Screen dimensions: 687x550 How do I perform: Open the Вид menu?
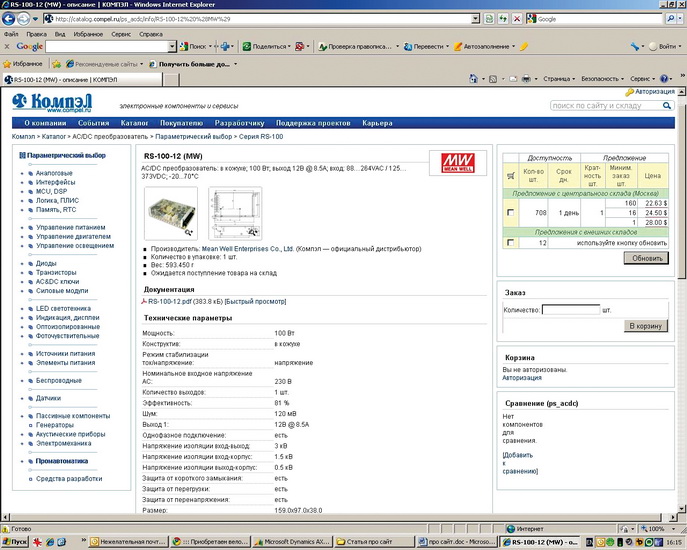point(60,34)
